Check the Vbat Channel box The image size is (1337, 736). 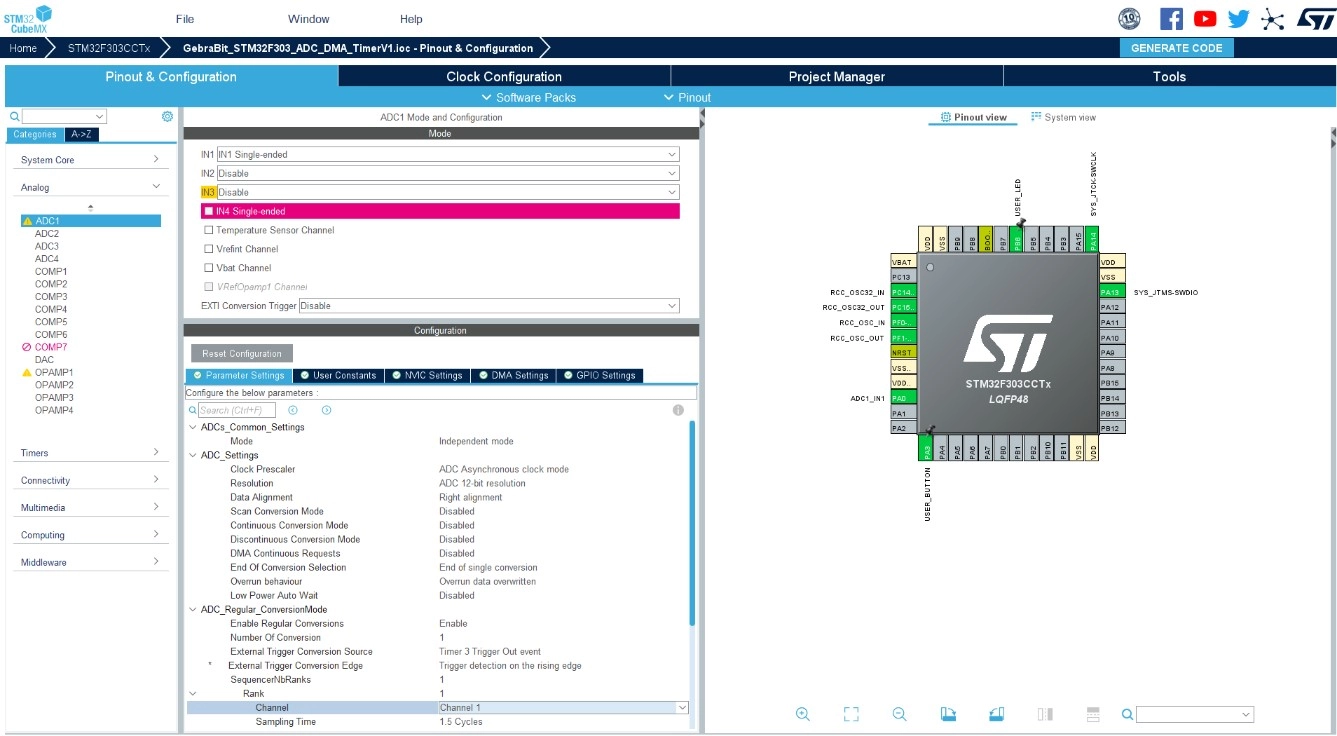(x=209, y=268)
